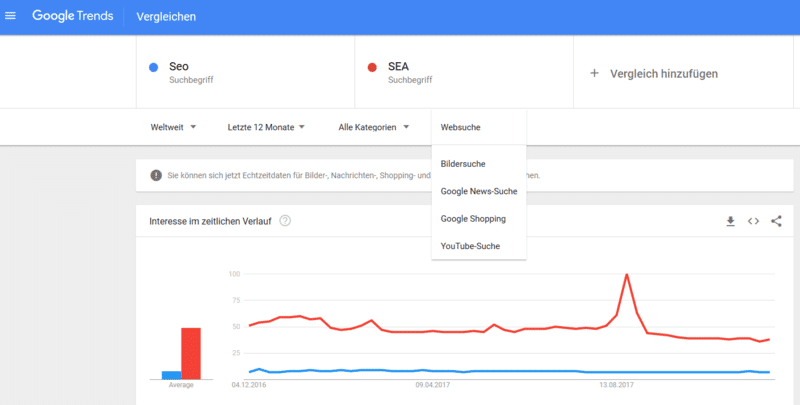
Task: Choose Google Shopping from the list
Action: 479,219
